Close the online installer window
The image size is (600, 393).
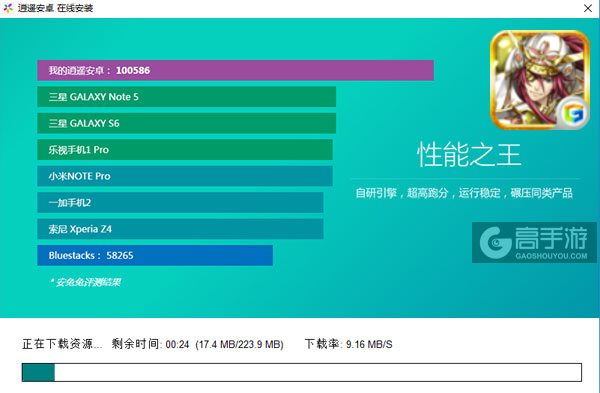click(x=588, y=8)
